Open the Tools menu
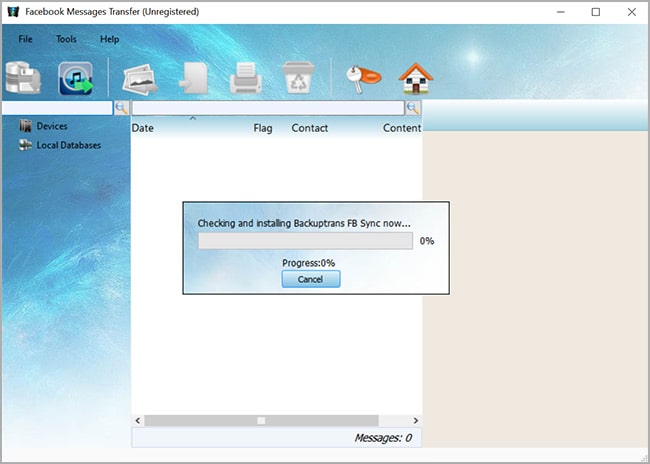 (x=66, y=39)
